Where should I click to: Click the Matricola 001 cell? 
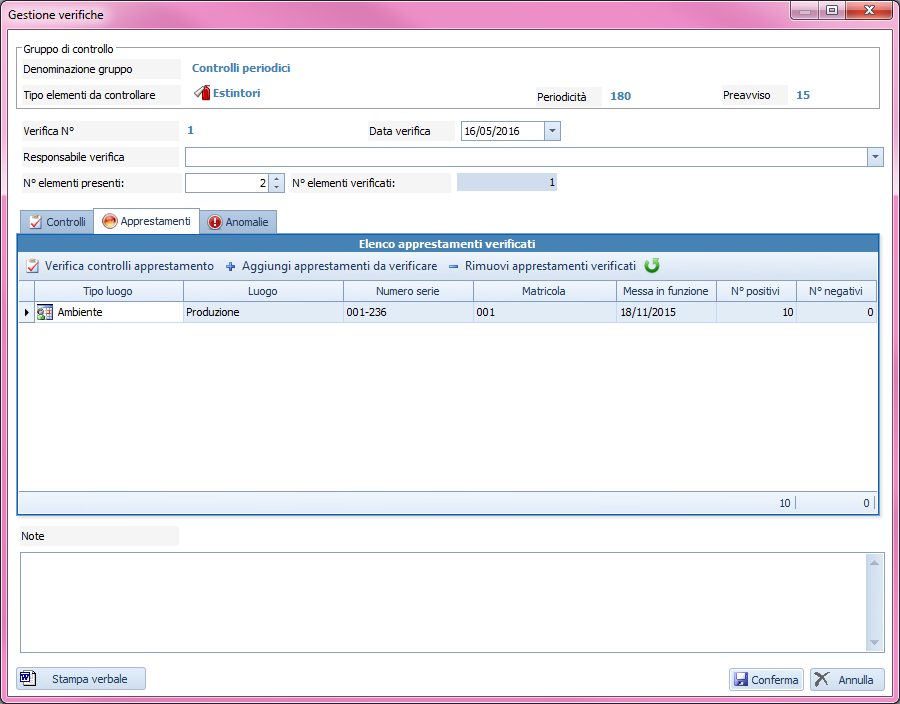[x=544, y=312]
